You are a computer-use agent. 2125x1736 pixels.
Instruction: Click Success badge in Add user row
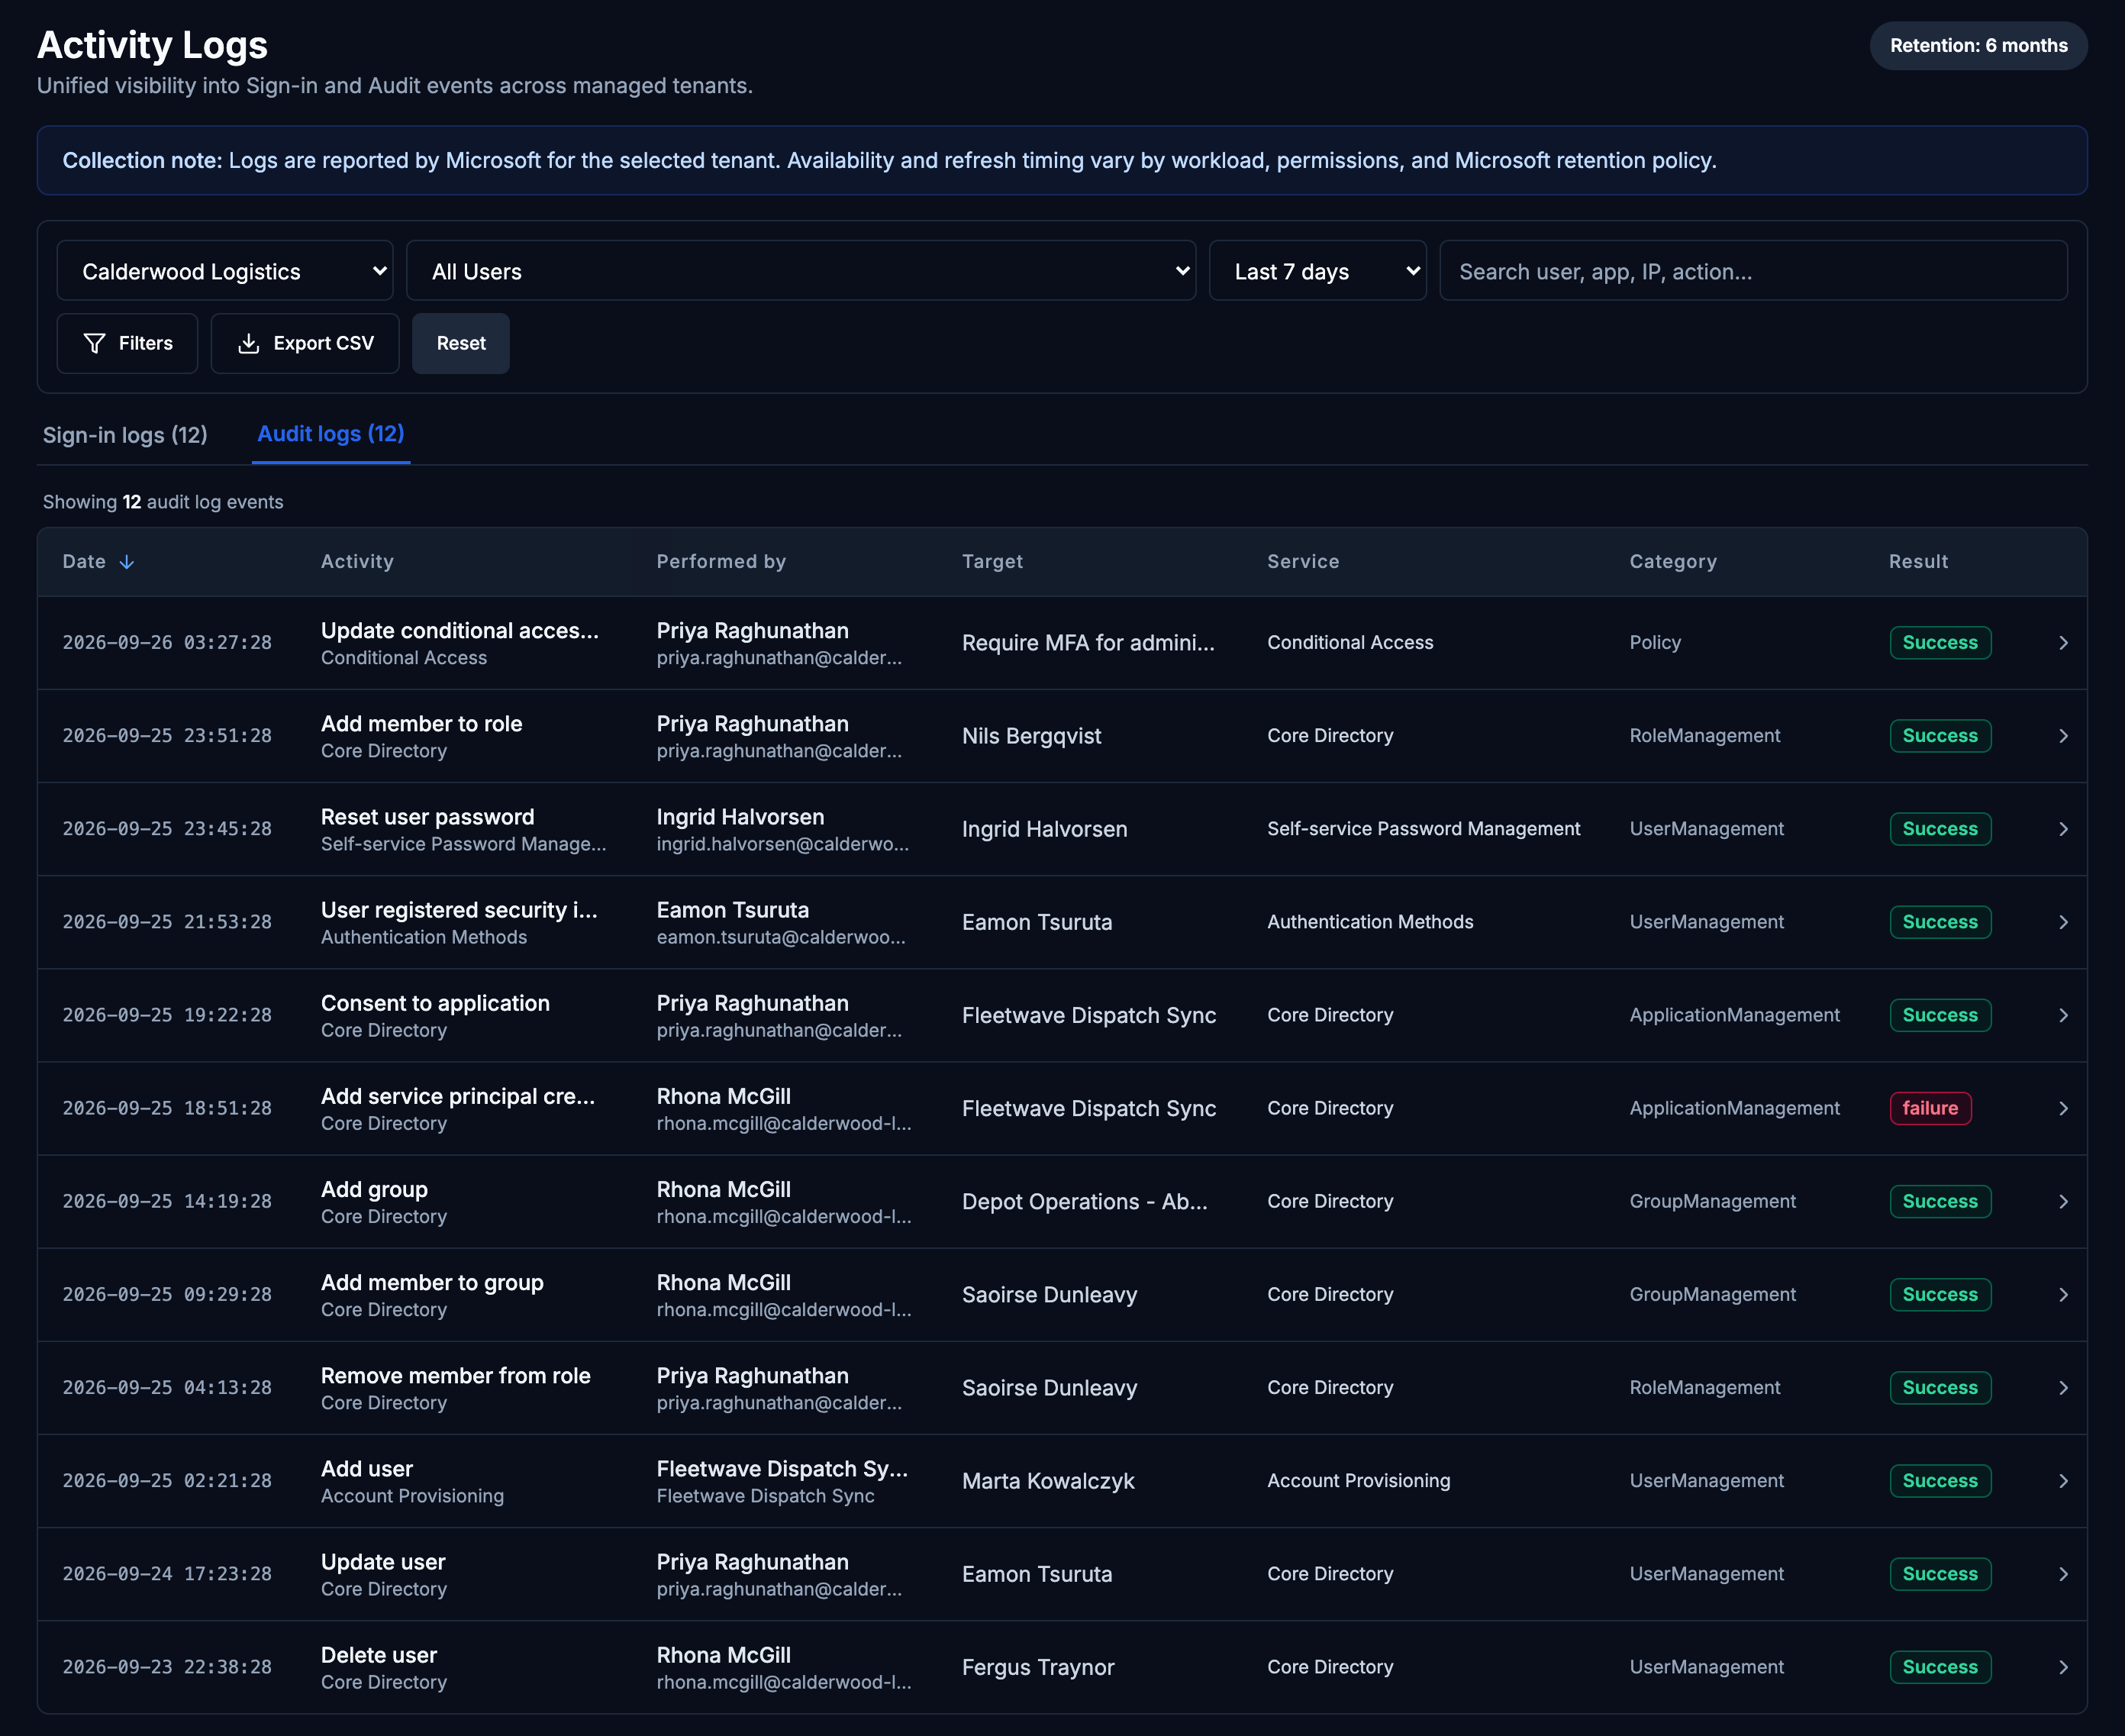1940,1481
